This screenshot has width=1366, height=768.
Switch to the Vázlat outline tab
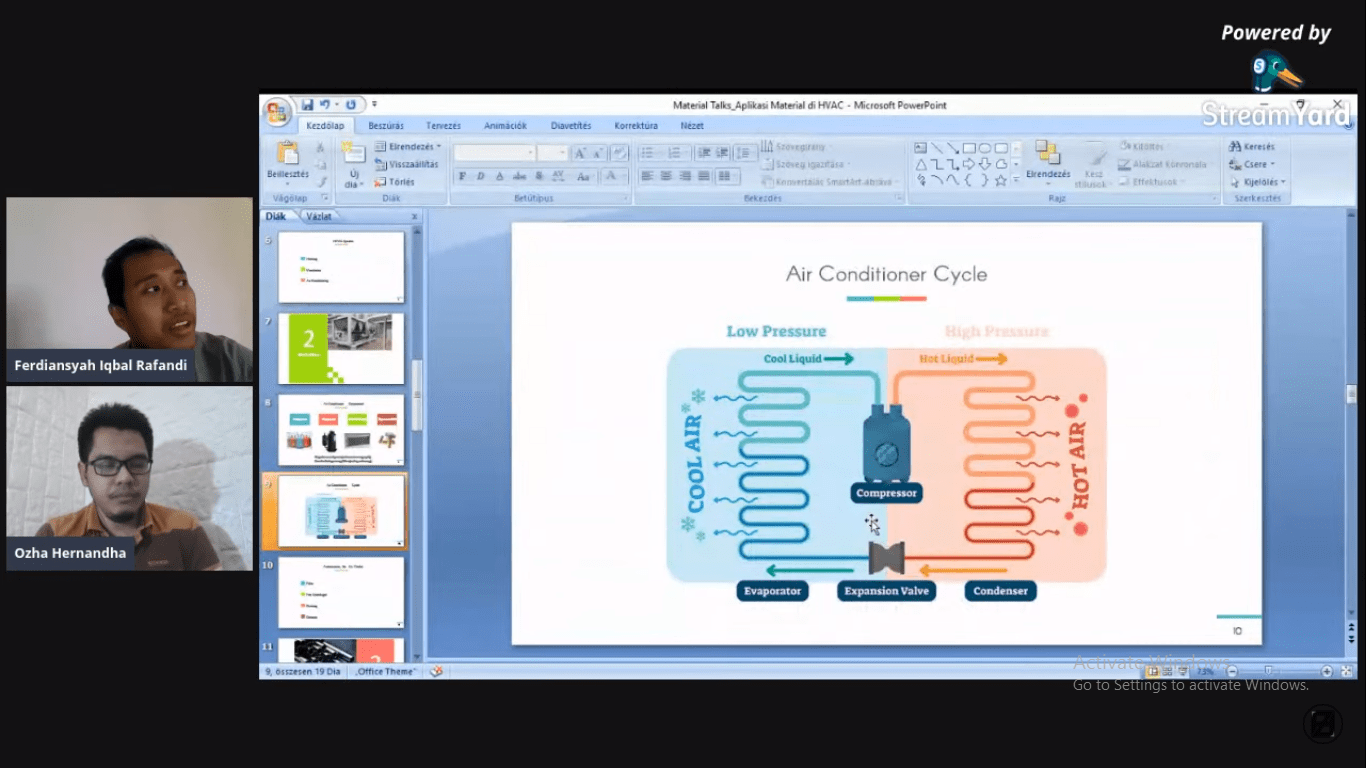click(319, 216)
